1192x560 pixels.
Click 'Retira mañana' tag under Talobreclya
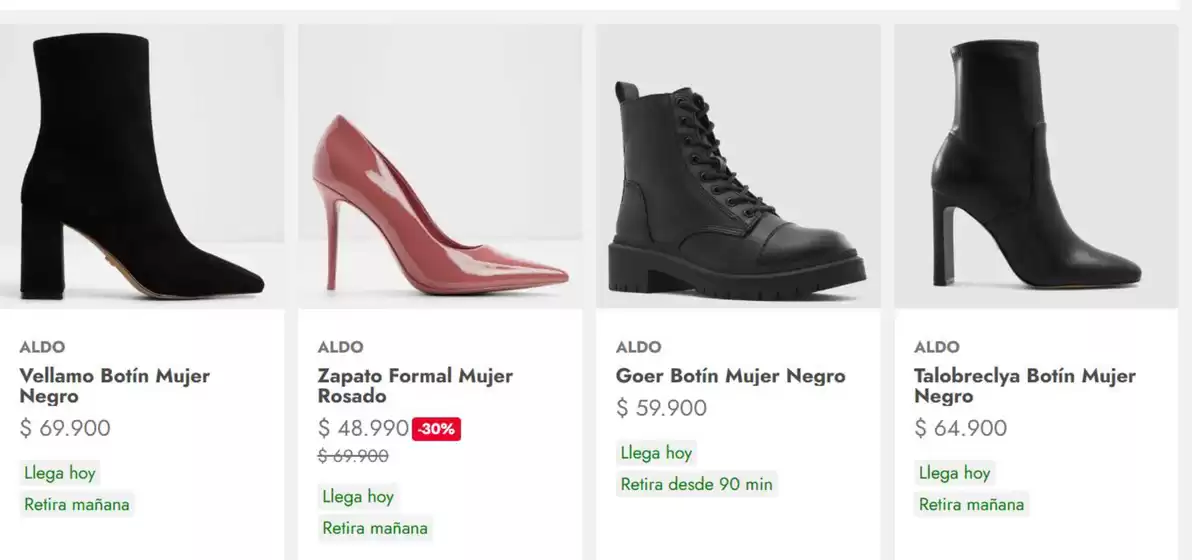point(971,505)
